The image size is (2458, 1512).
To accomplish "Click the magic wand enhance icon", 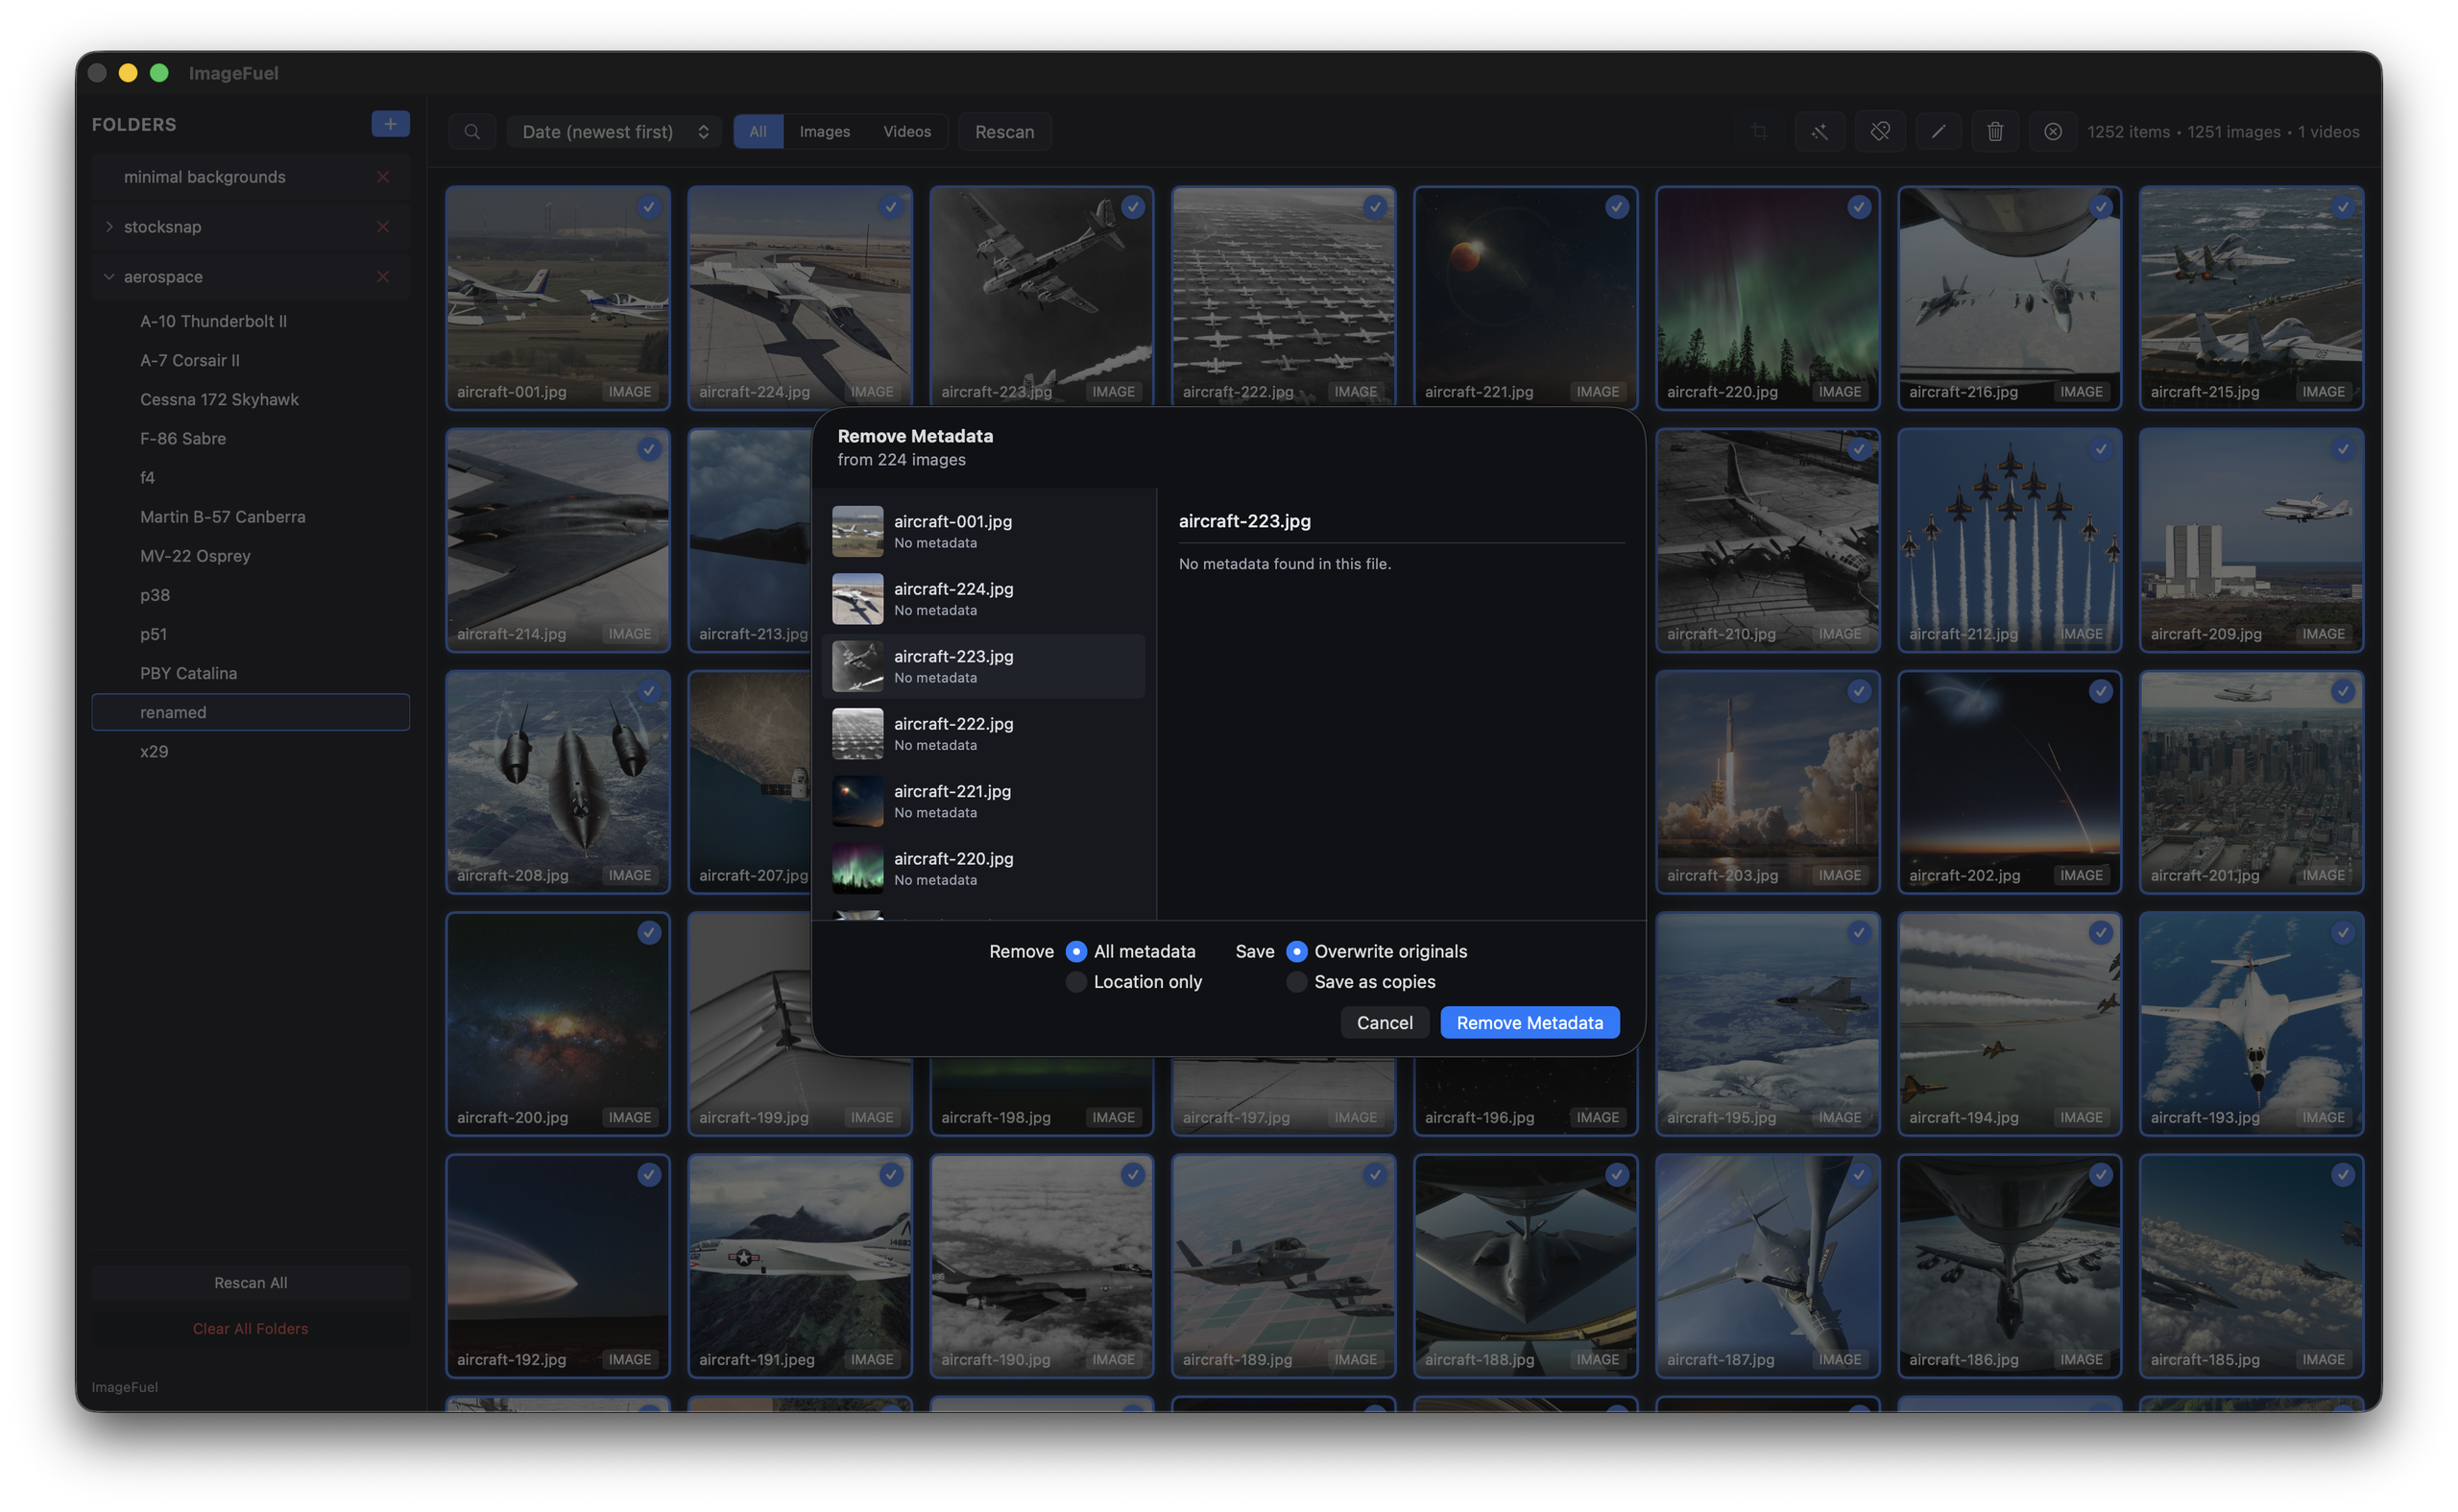I will pos(1819,132).
